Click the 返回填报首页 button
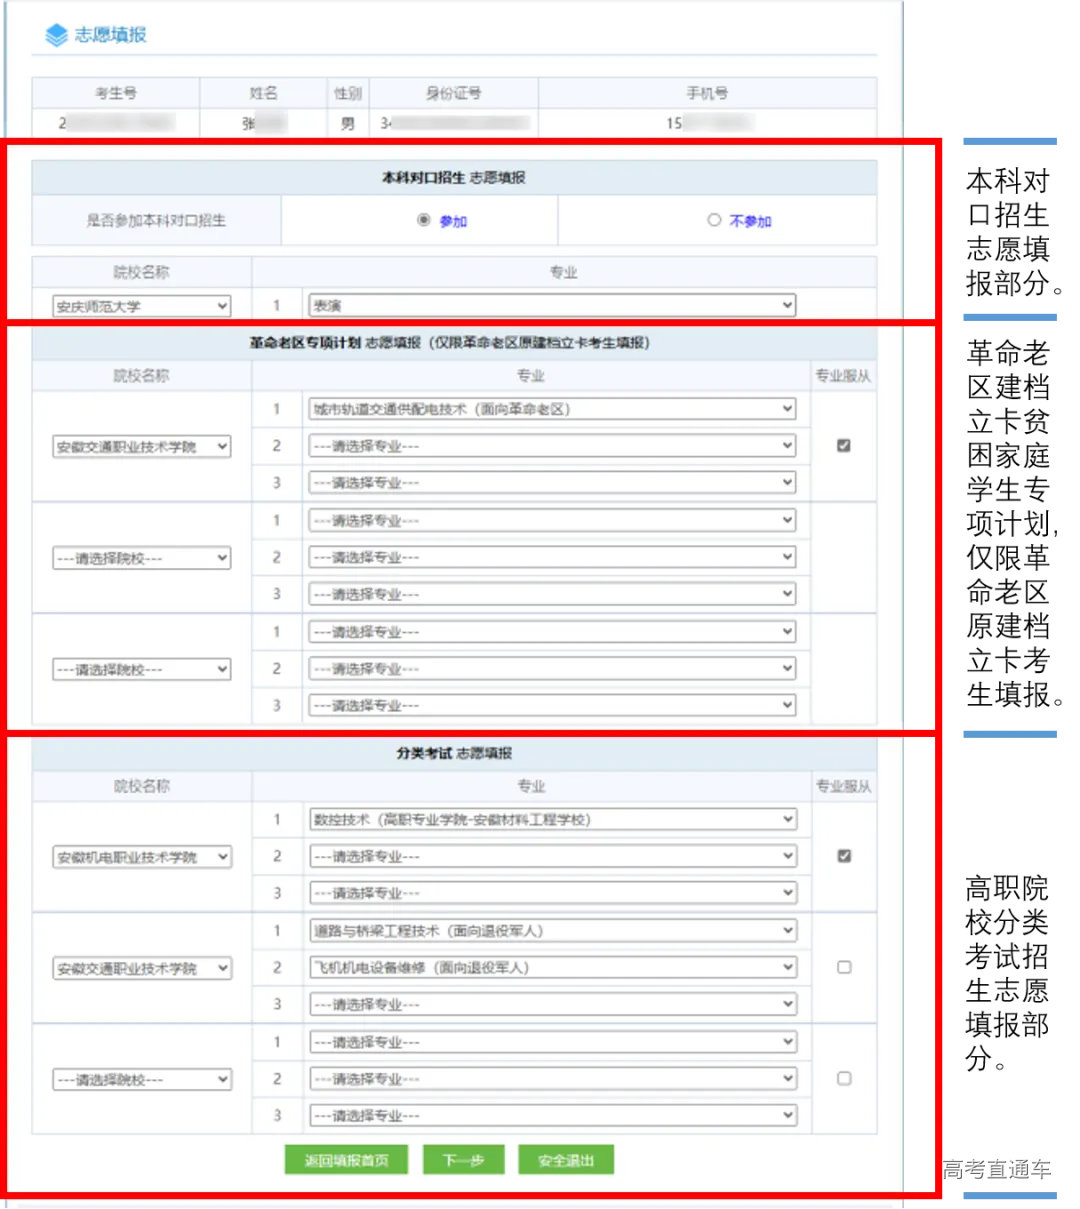This screenshot has height=1209, width=1080. [x=346, y=1159]
